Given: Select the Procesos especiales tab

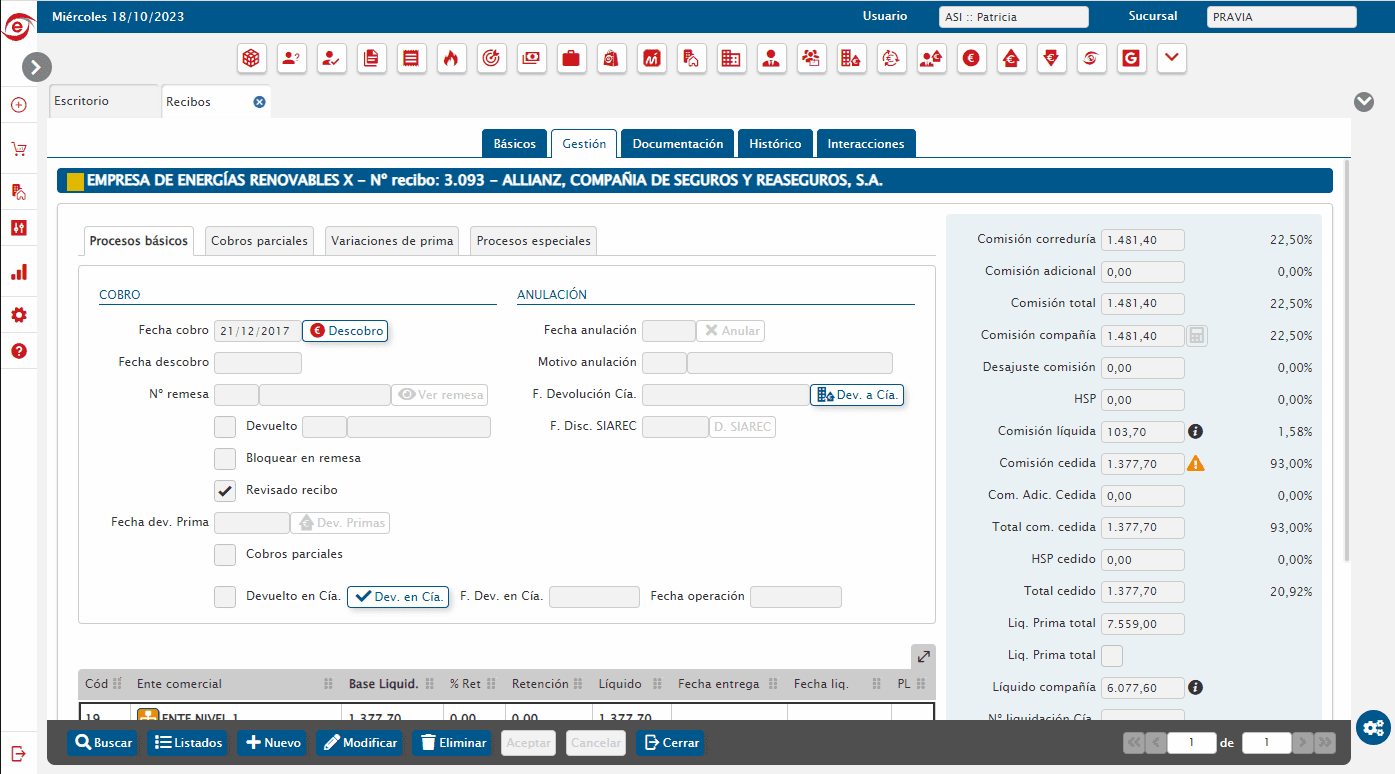Looking at the screenshot, I should [533, 241].
